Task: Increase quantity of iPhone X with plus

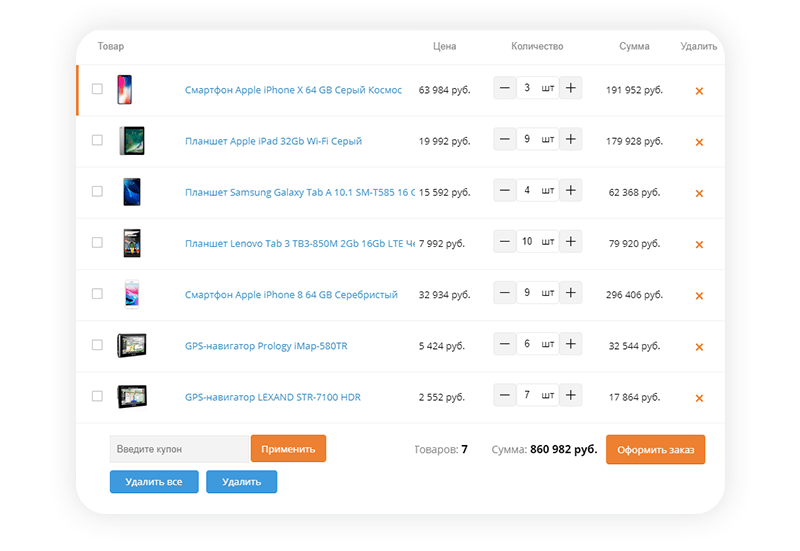Action: 570,88
